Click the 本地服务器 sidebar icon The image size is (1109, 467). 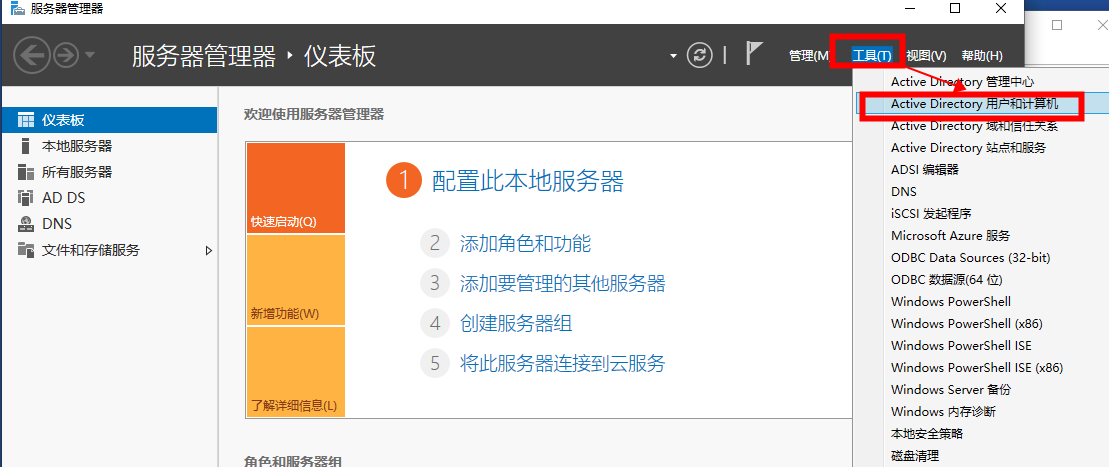(26, 146)
